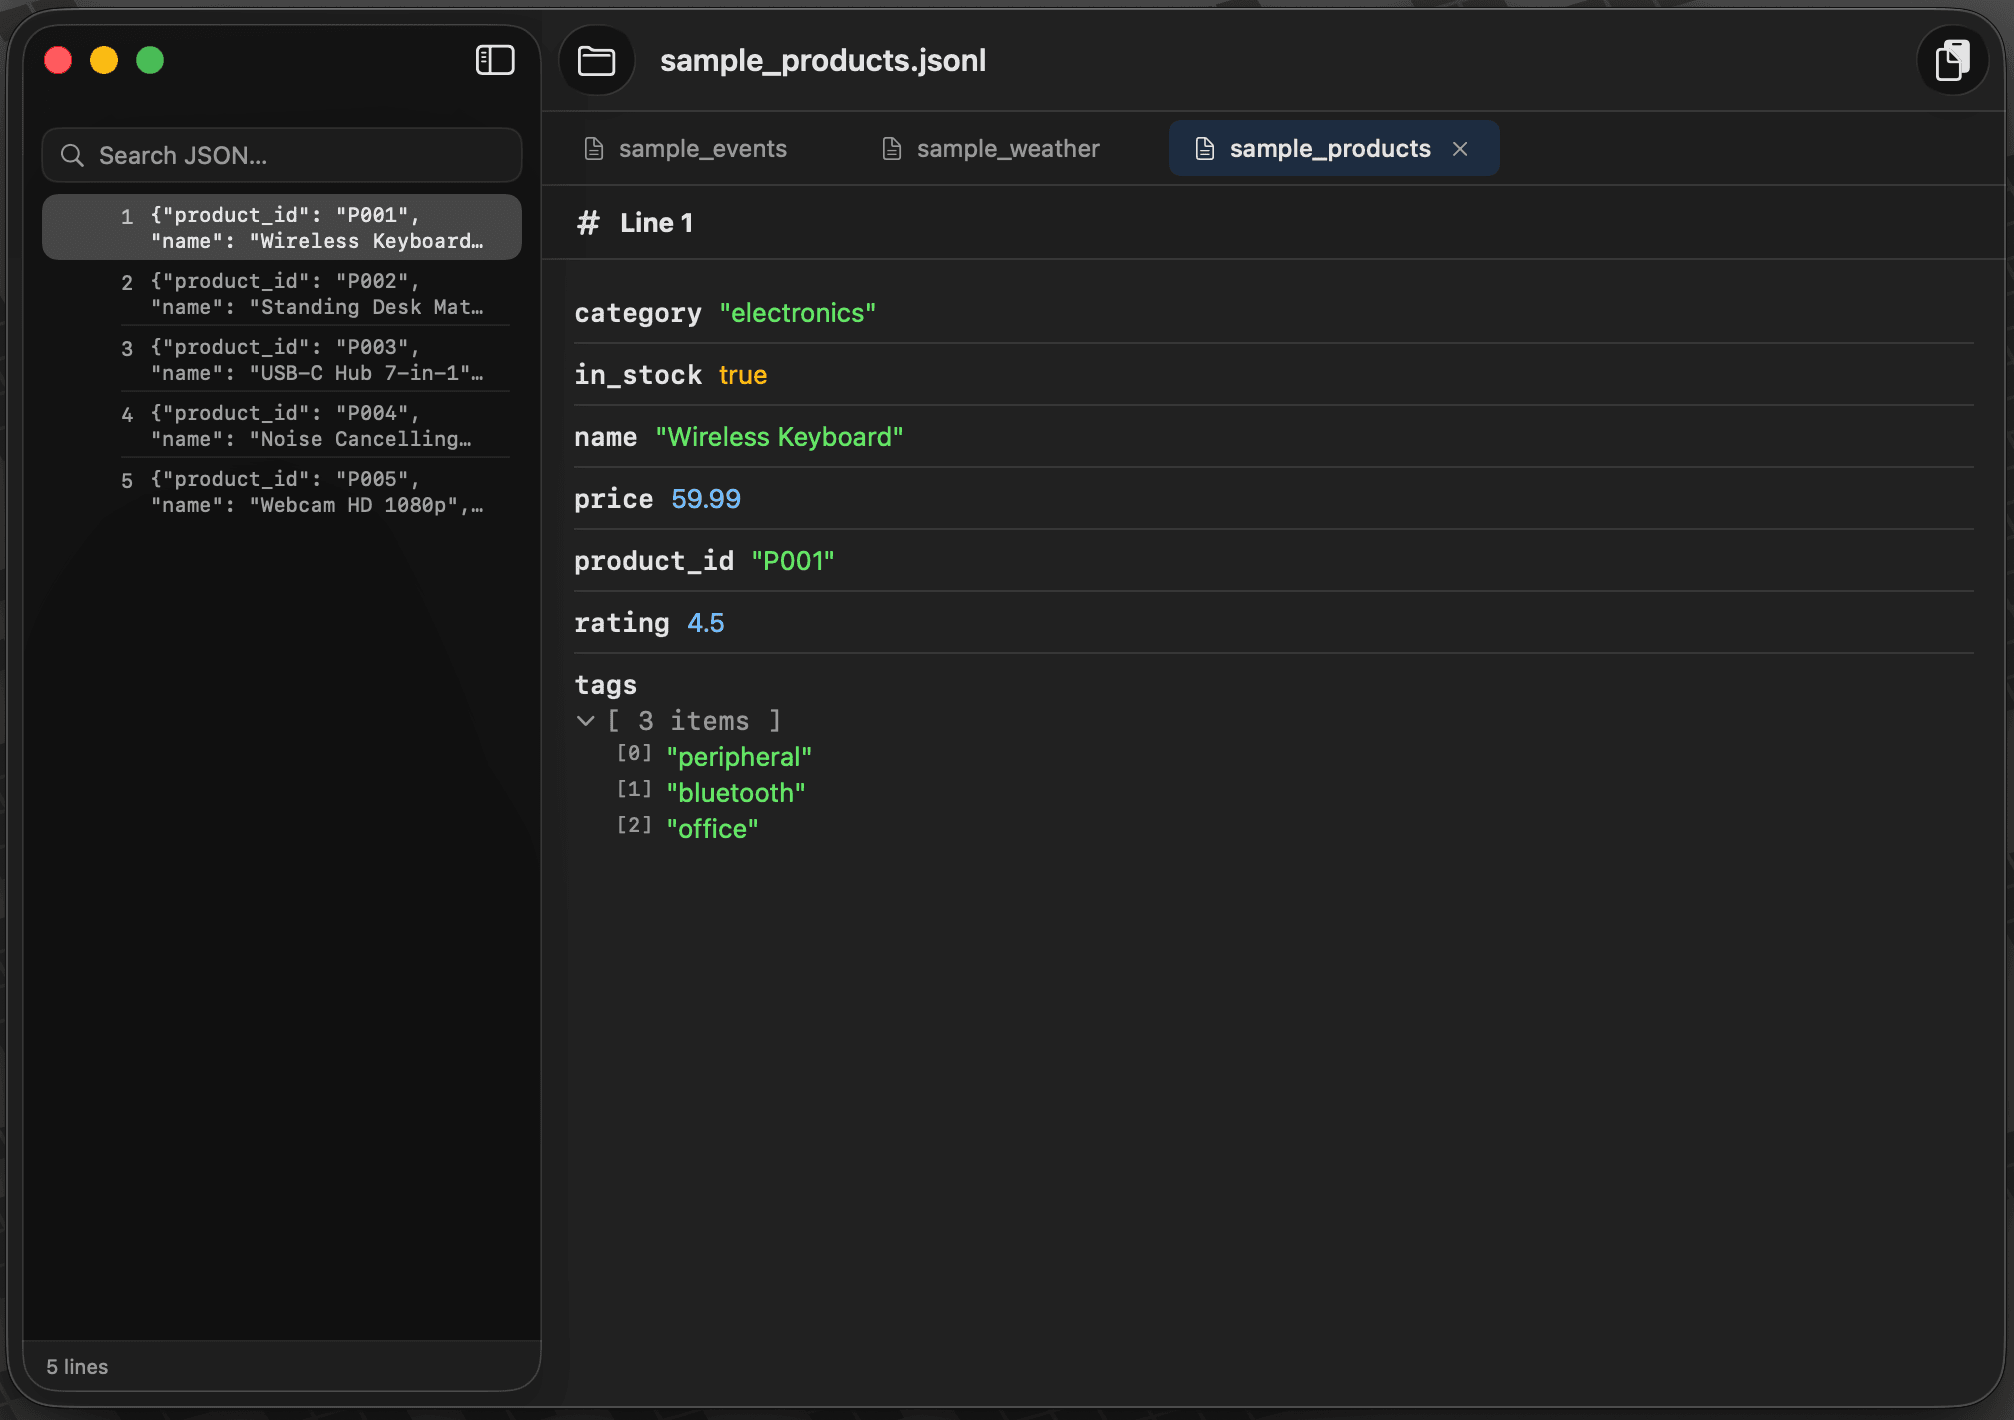Select the sample_products tab
The image size is (2014, 1420).
point(1333,149)
